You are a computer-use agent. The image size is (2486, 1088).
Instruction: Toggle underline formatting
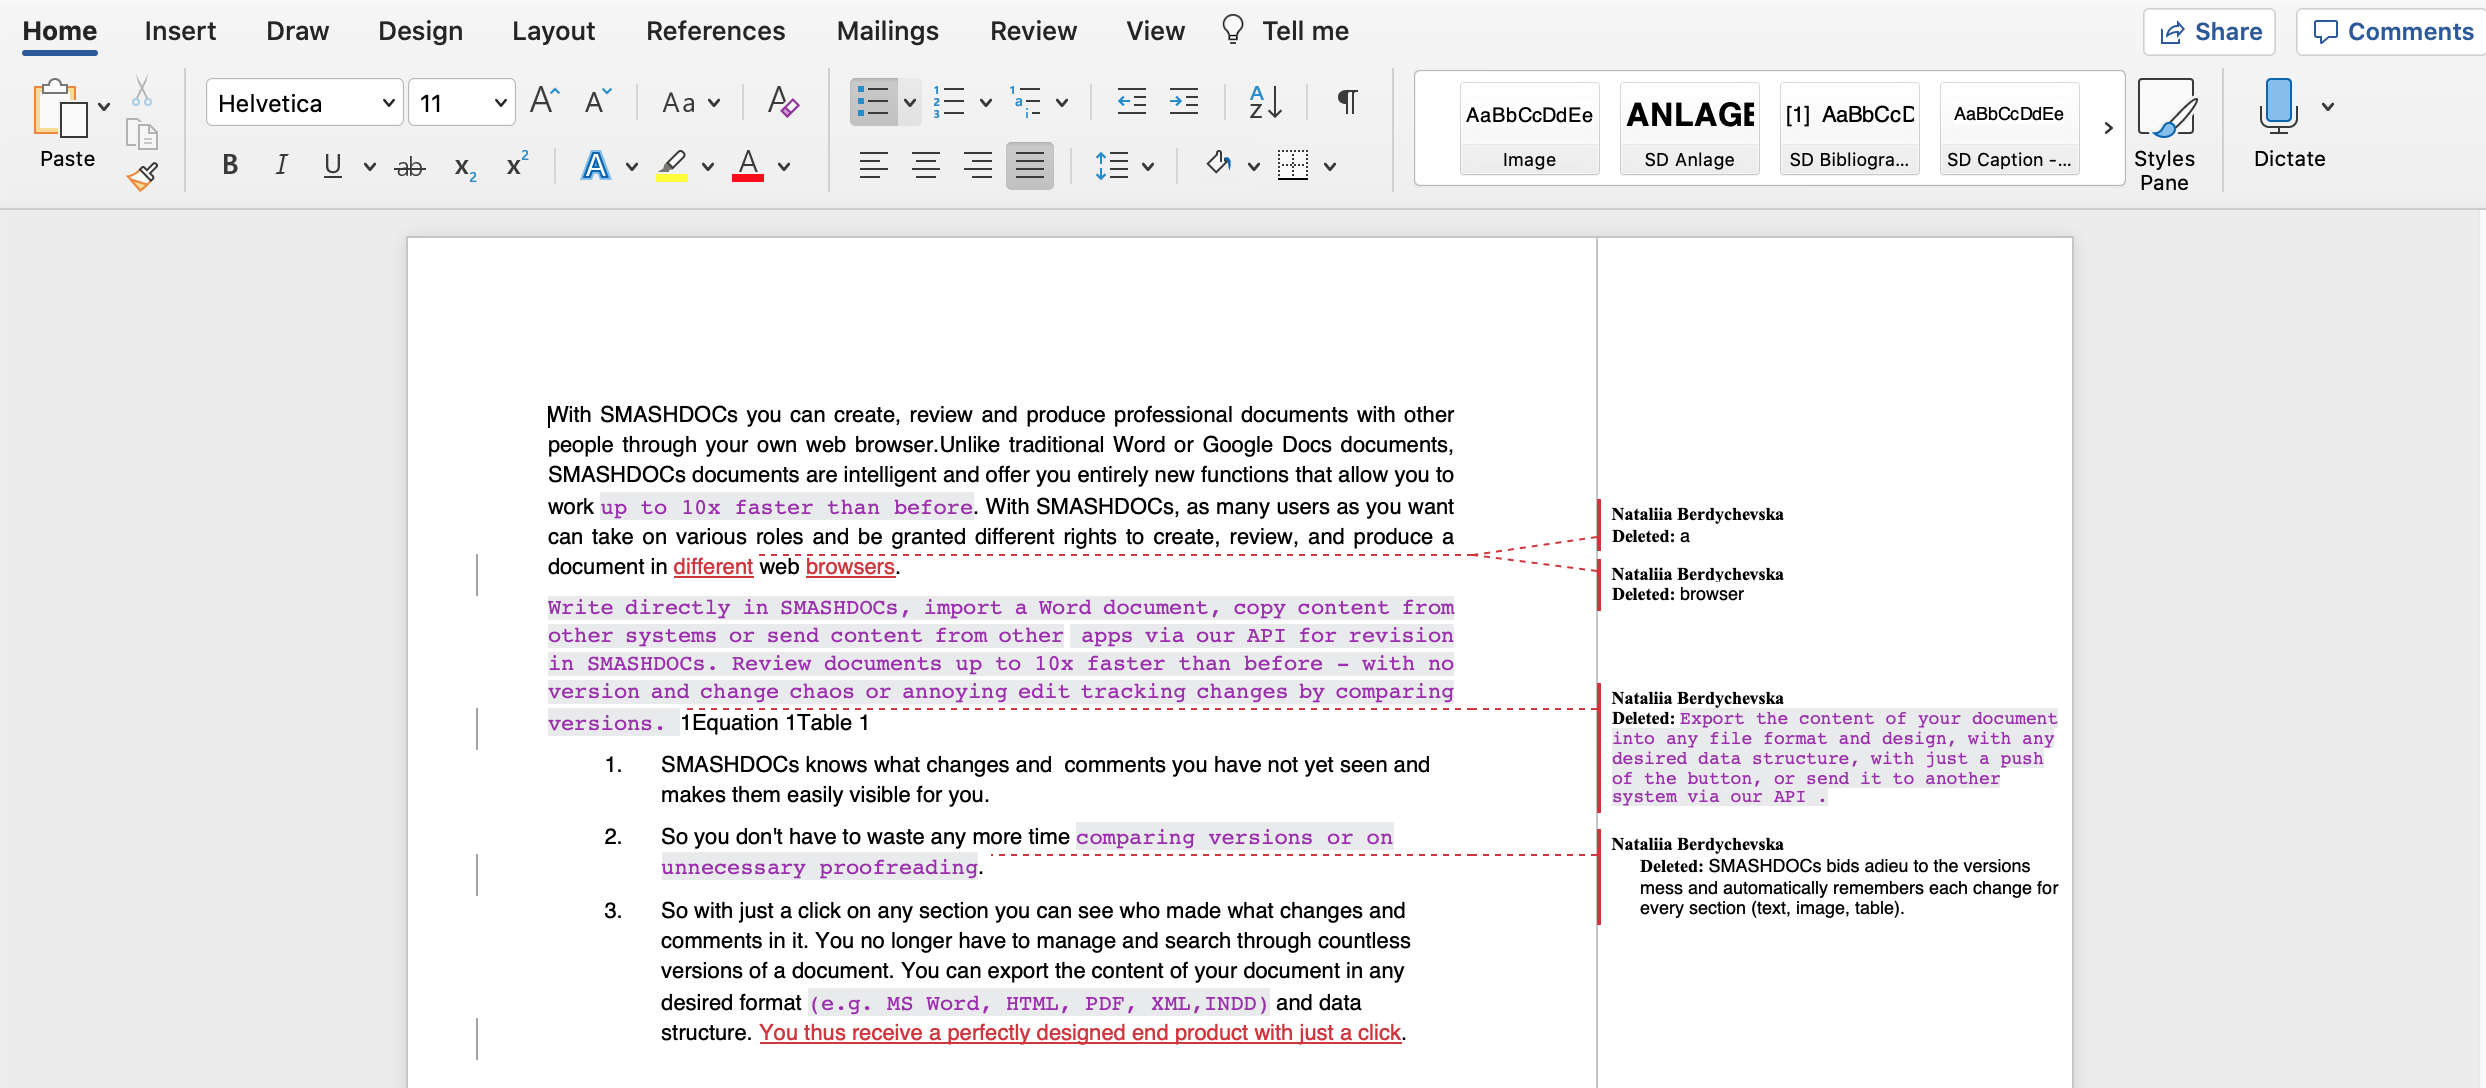333,165
